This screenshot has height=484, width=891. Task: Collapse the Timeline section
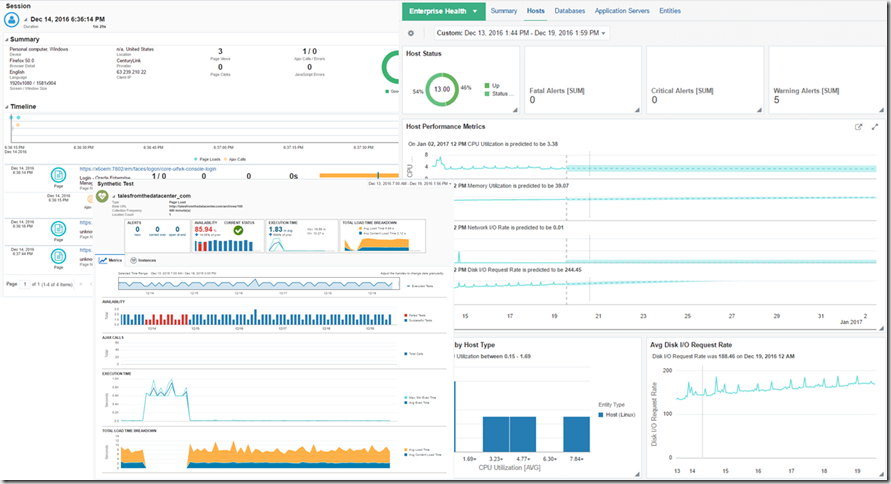6,107
